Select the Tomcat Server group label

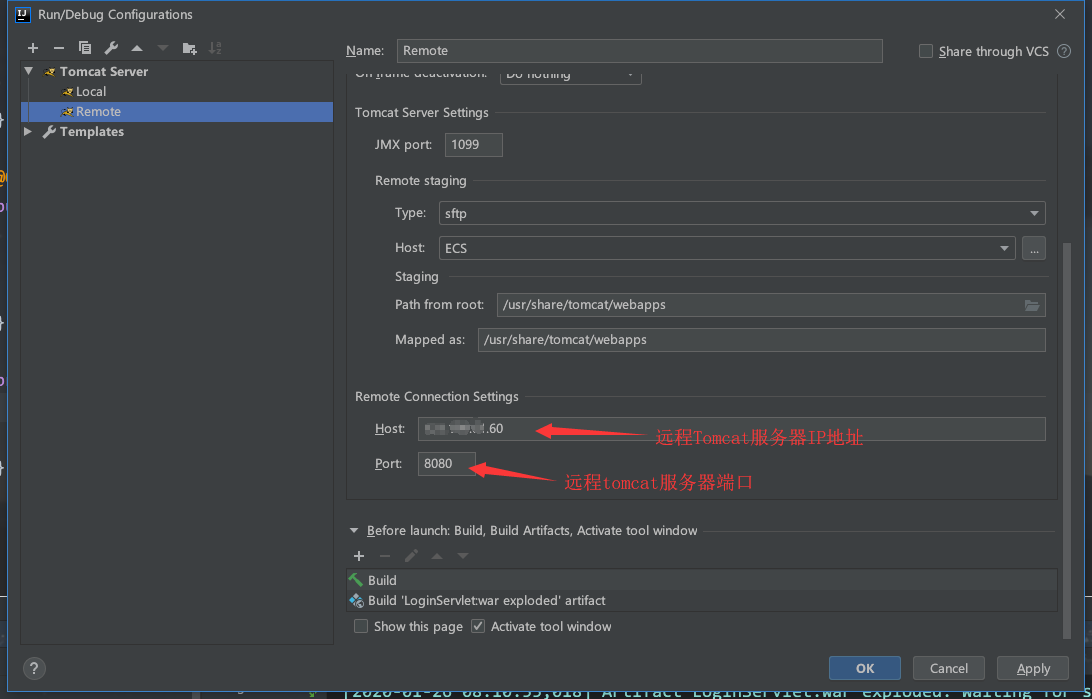click(104, 71)
